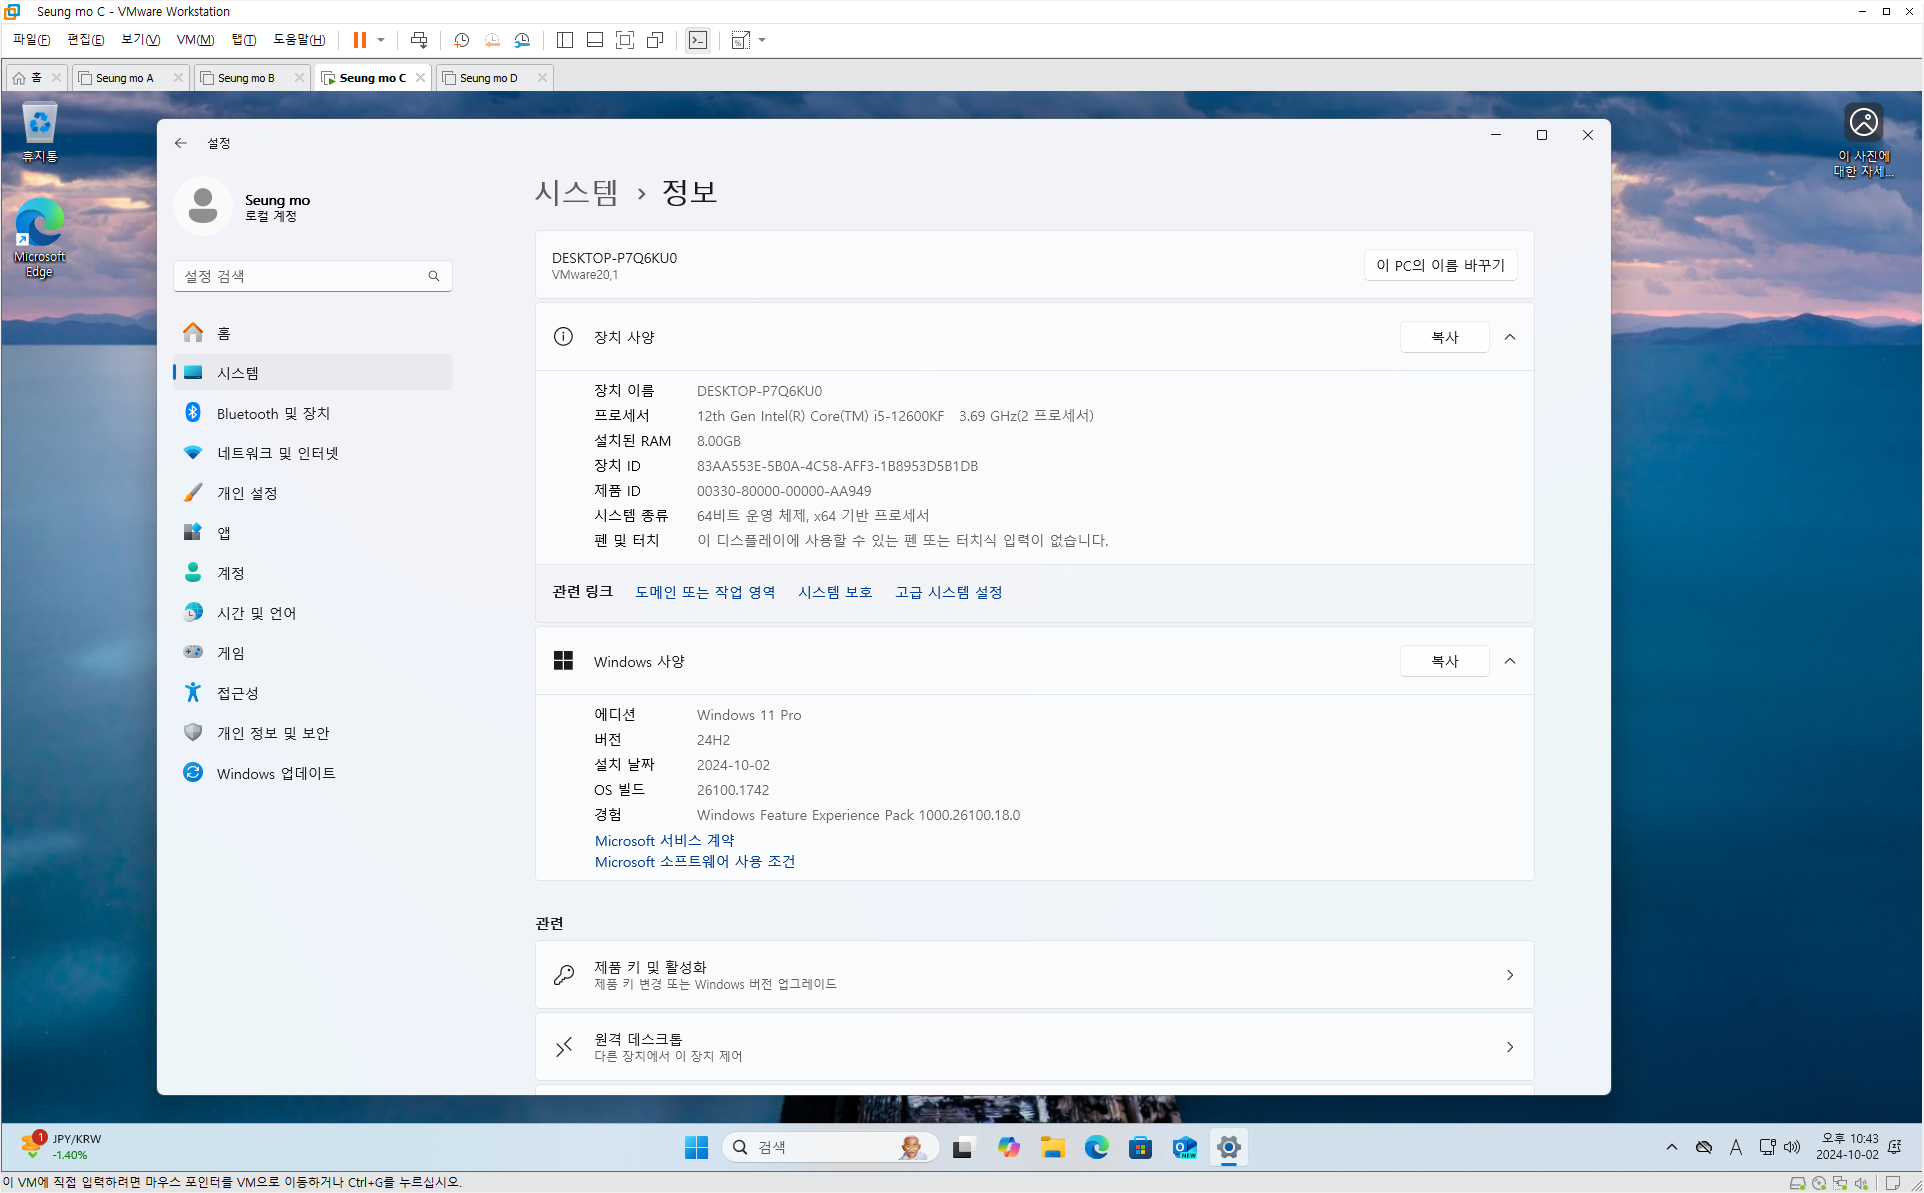Click the VMware pause/suspend VM icon

[x=359, y=40]
